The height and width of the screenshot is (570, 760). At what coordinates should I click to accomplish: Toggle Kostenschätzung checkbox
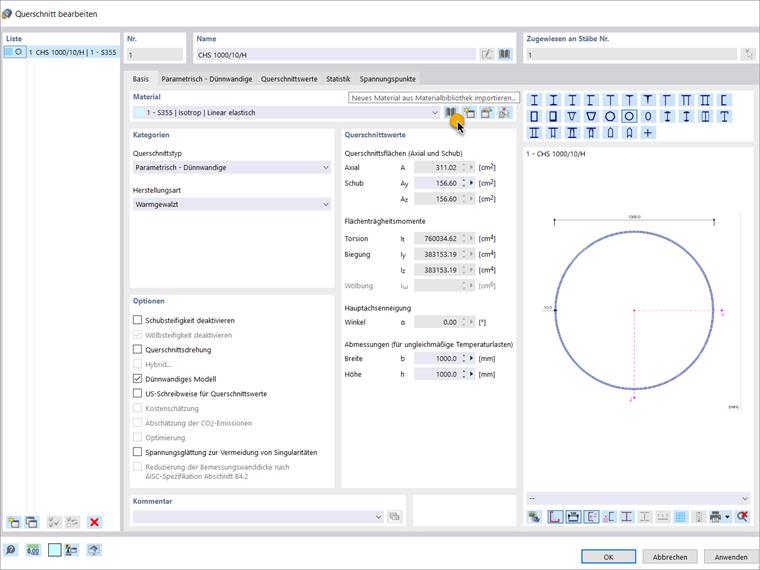point(138,408)
